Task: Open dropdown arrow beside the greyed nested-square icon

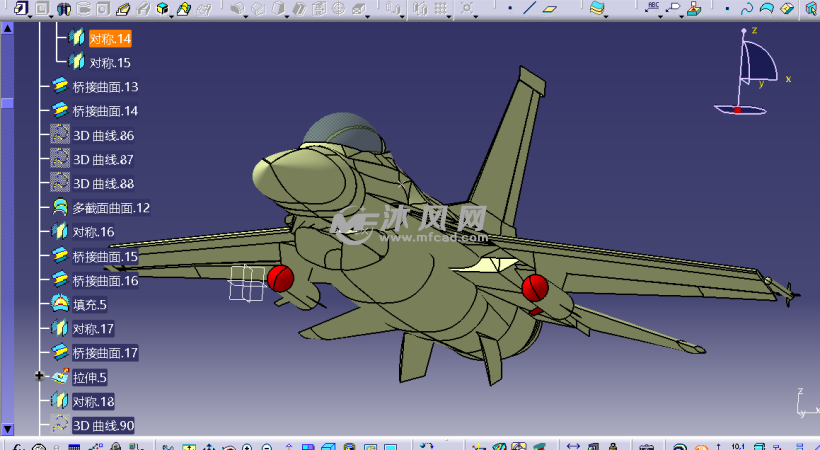Action: (x=51, y=17)
